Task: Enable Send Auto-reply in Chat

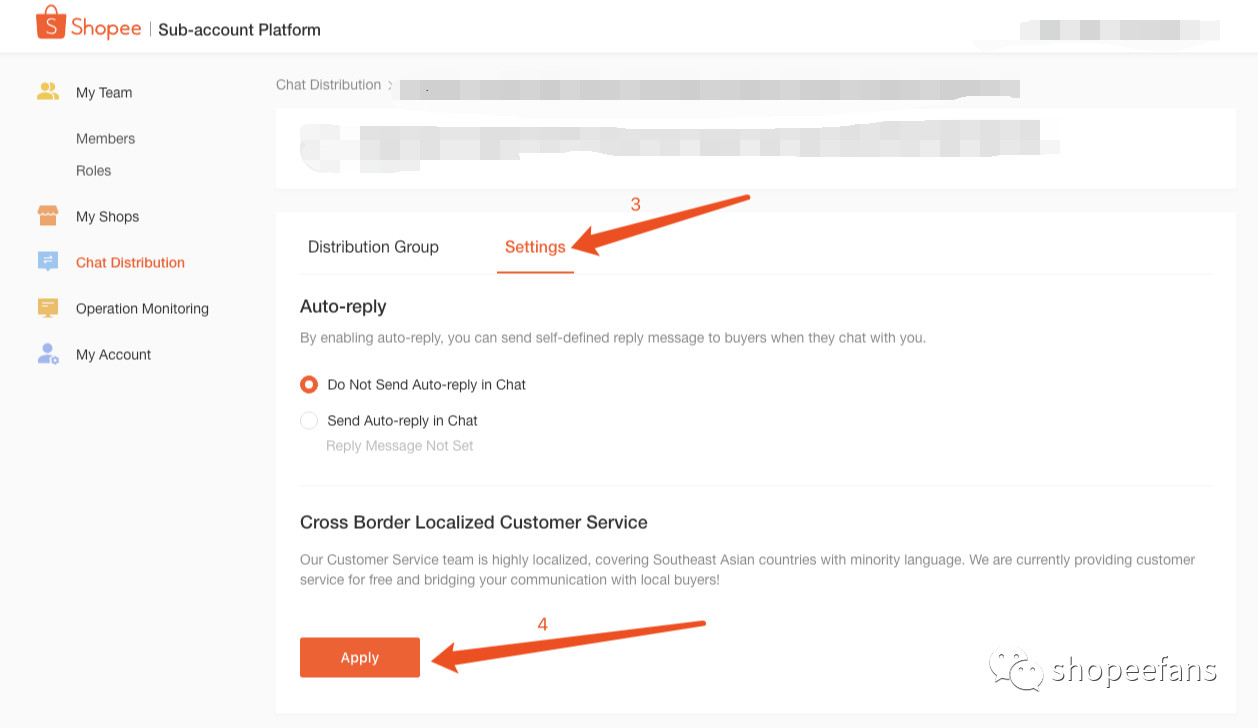Action: coord(309,420)
